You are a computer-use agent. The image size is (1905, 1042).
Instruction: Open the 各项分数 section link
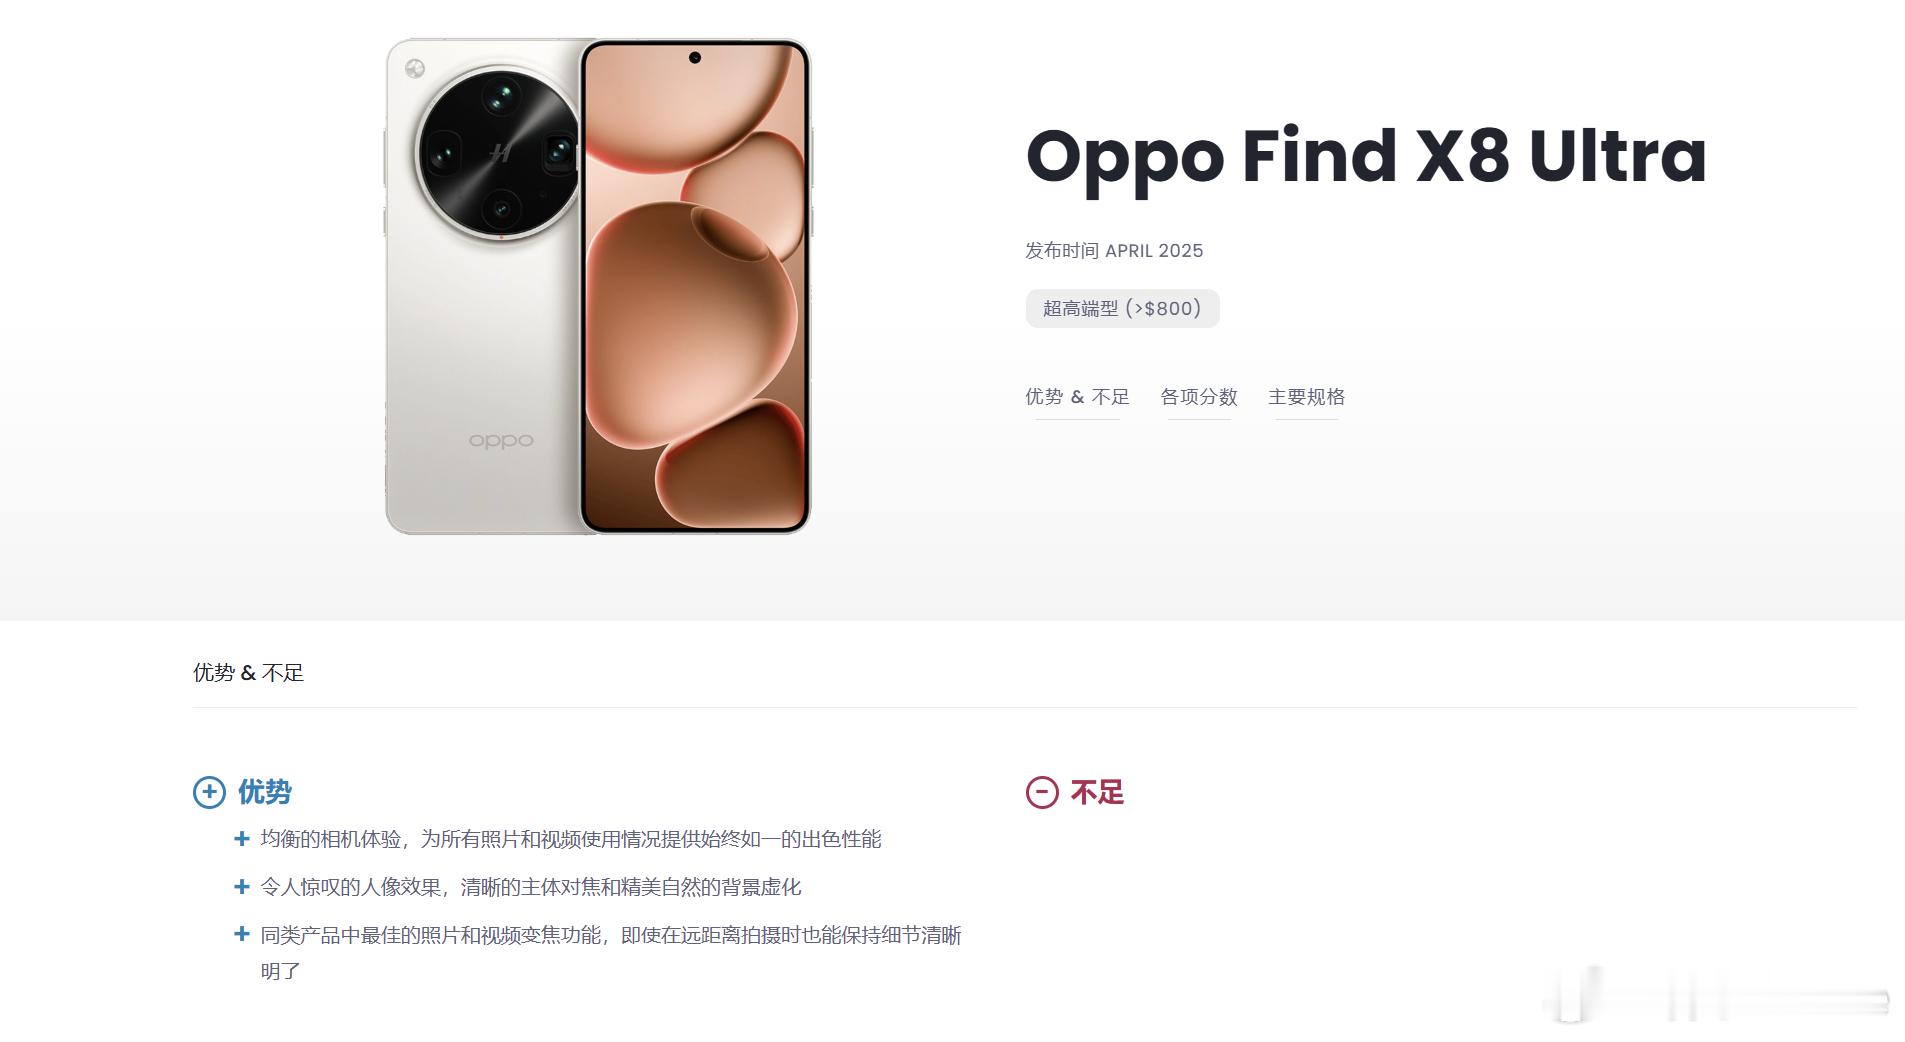coord(1199,397)
